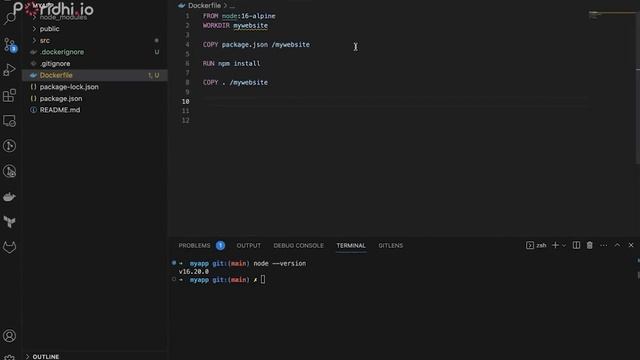This screenshot has width=640, height=360.
Task: Switch to the GITLENS tab
Action: [391, 245]
